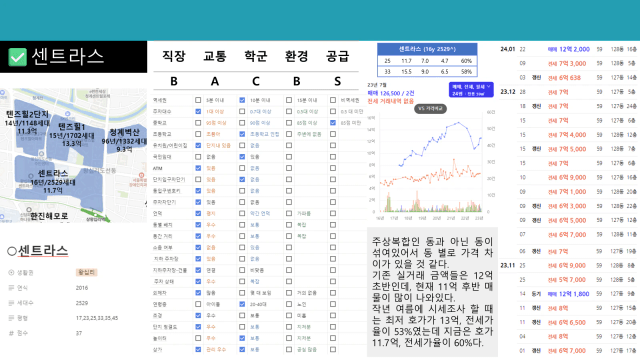Open the 교통 category tab
Image resolution: width=640 pixels, height=360 pixels.
click(215, 56)
